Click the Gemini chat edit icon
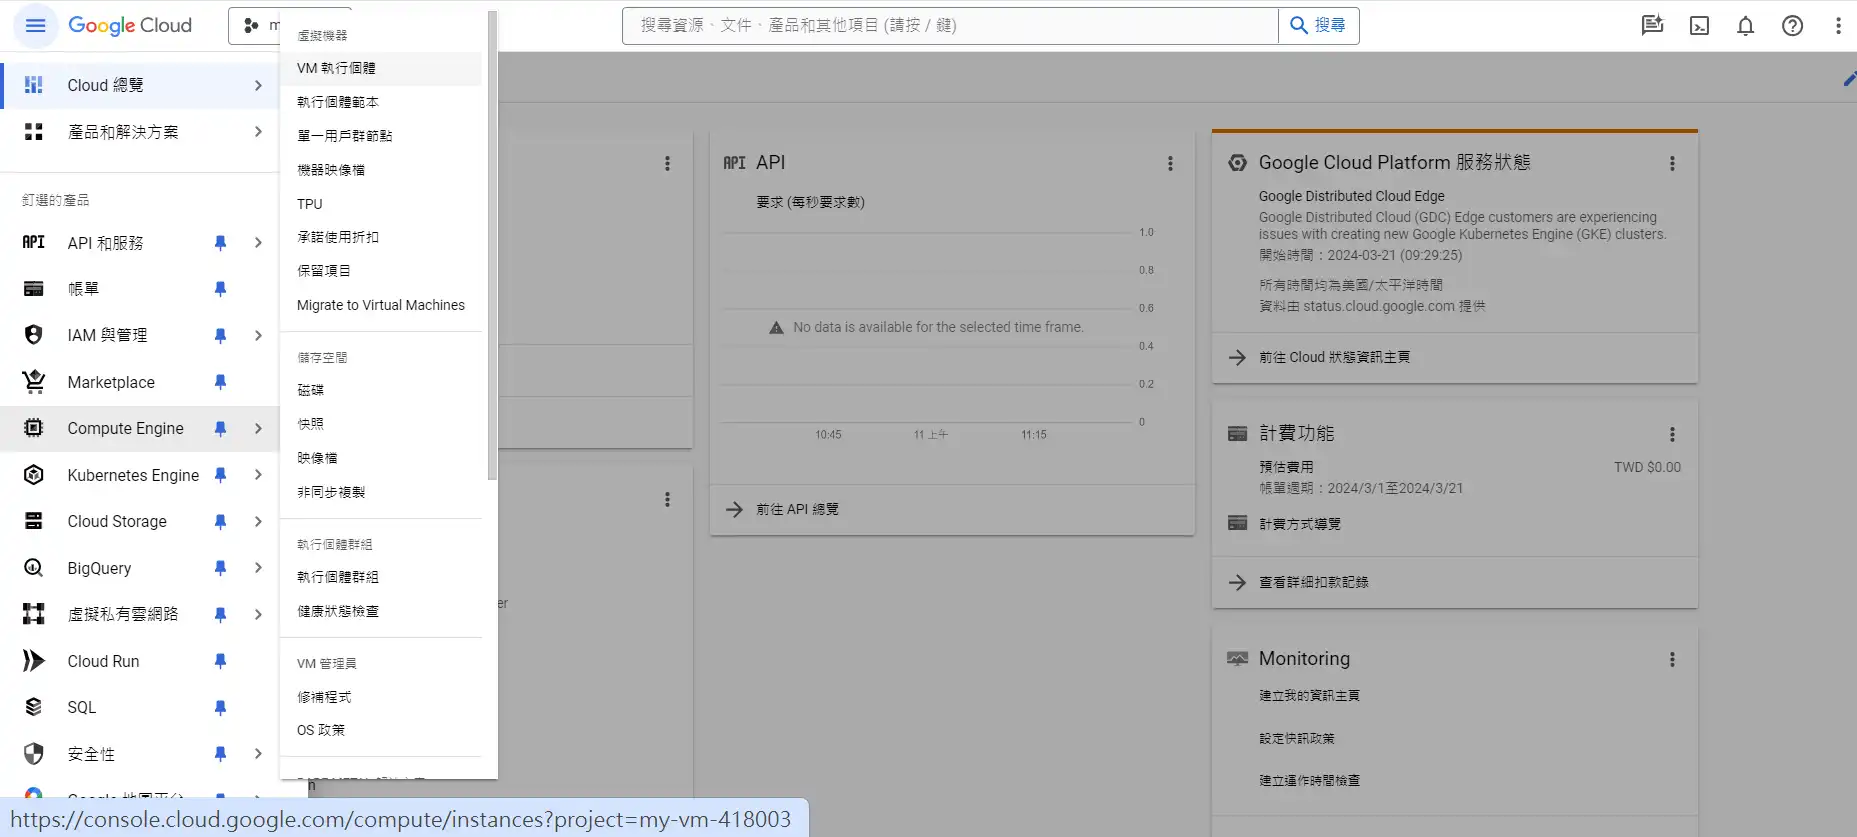The width and height of the screenshot is (1857, 837). pos(1651,26)
